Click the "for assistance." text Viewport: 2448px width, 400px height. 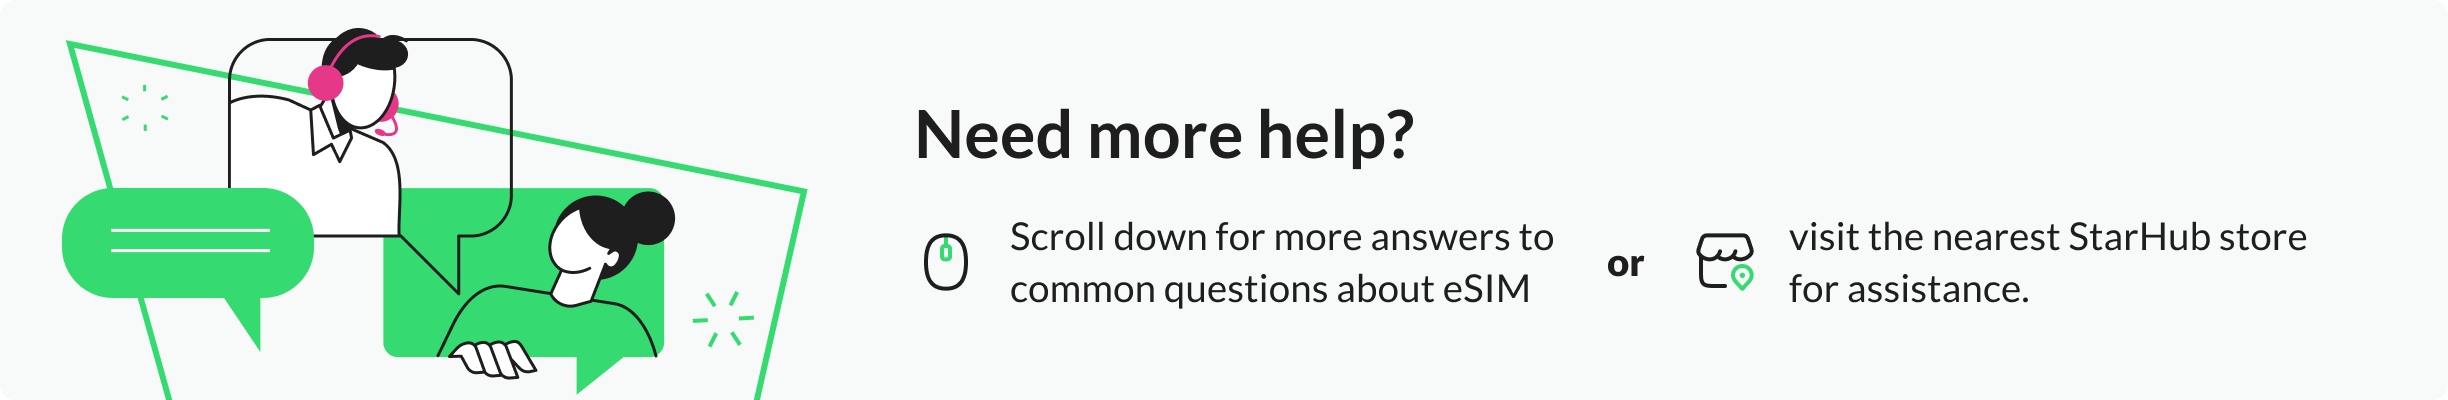tap(1908, 289)
